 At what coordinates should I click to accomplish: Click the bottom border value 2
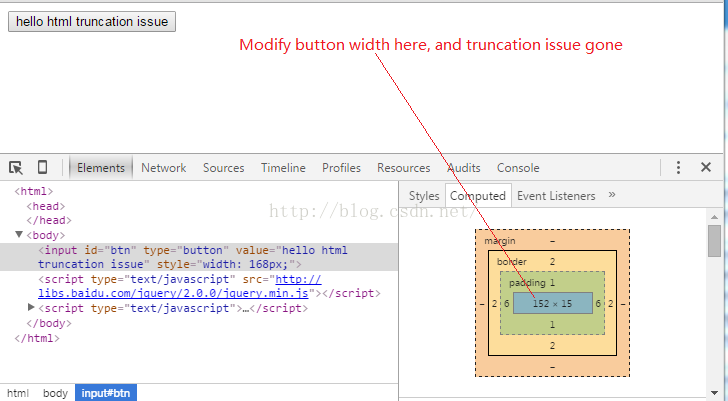point(552,345)
